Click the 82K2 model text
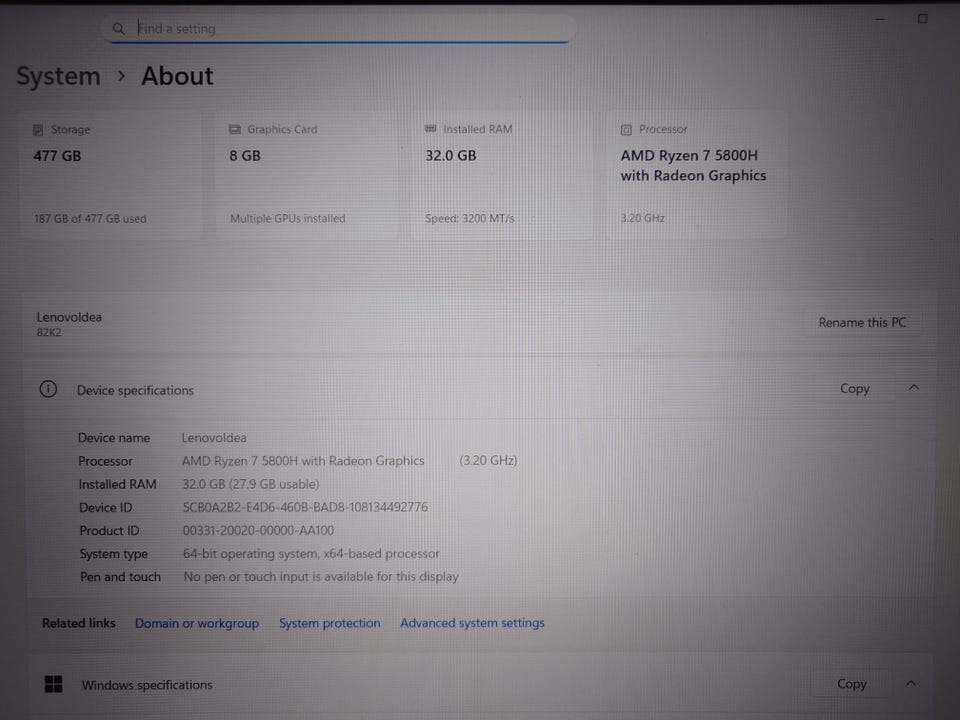960x720 pixels. point(49,332)
